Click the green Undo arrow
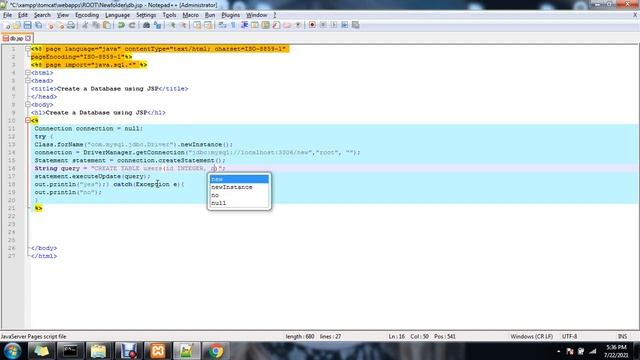The width and height of the screenshot is (640, 360). pyautogui.click(x=121, y=25)
